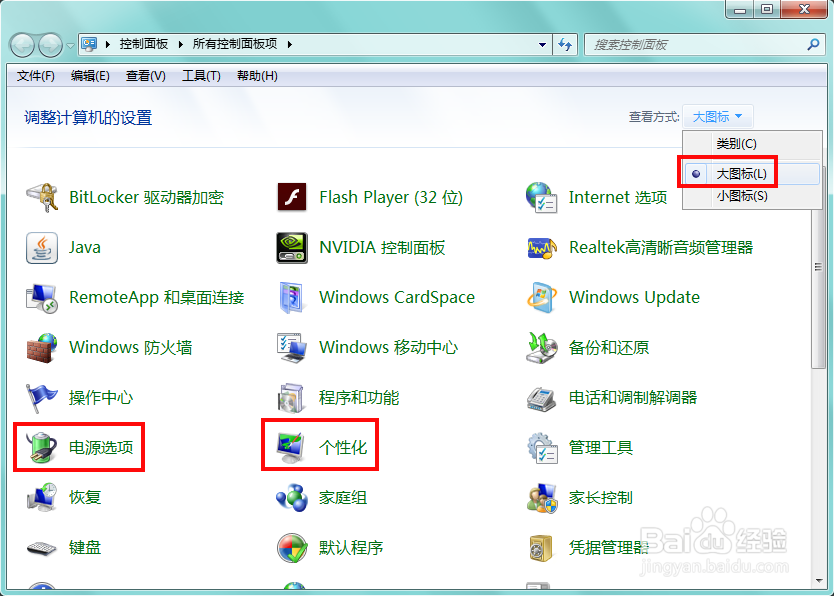Open 凭据管理器 safe icon
834x596 pixels.
tap(541, 548)
